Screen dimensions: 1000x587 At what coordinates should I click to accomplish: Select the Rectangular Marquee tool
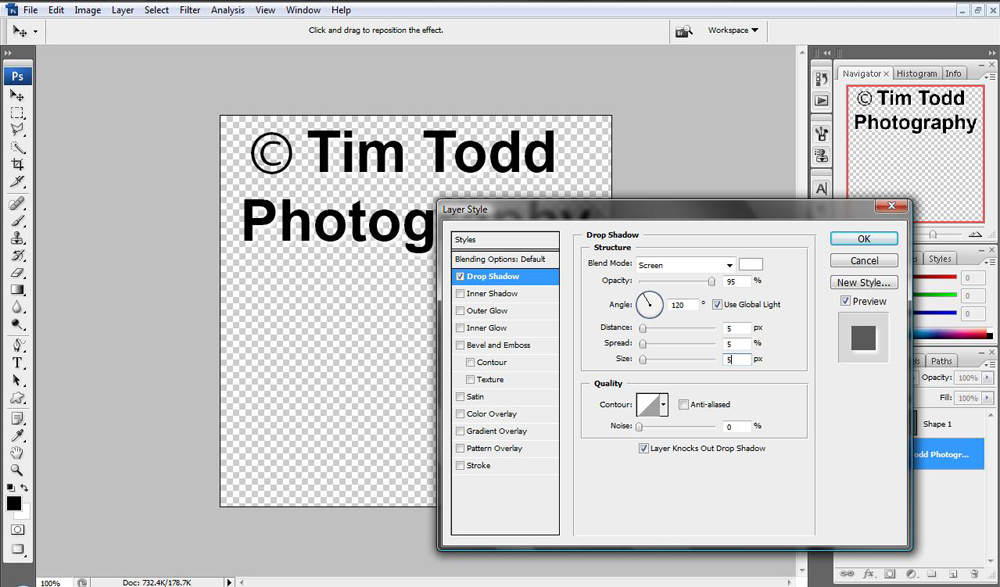coord(17,113)
